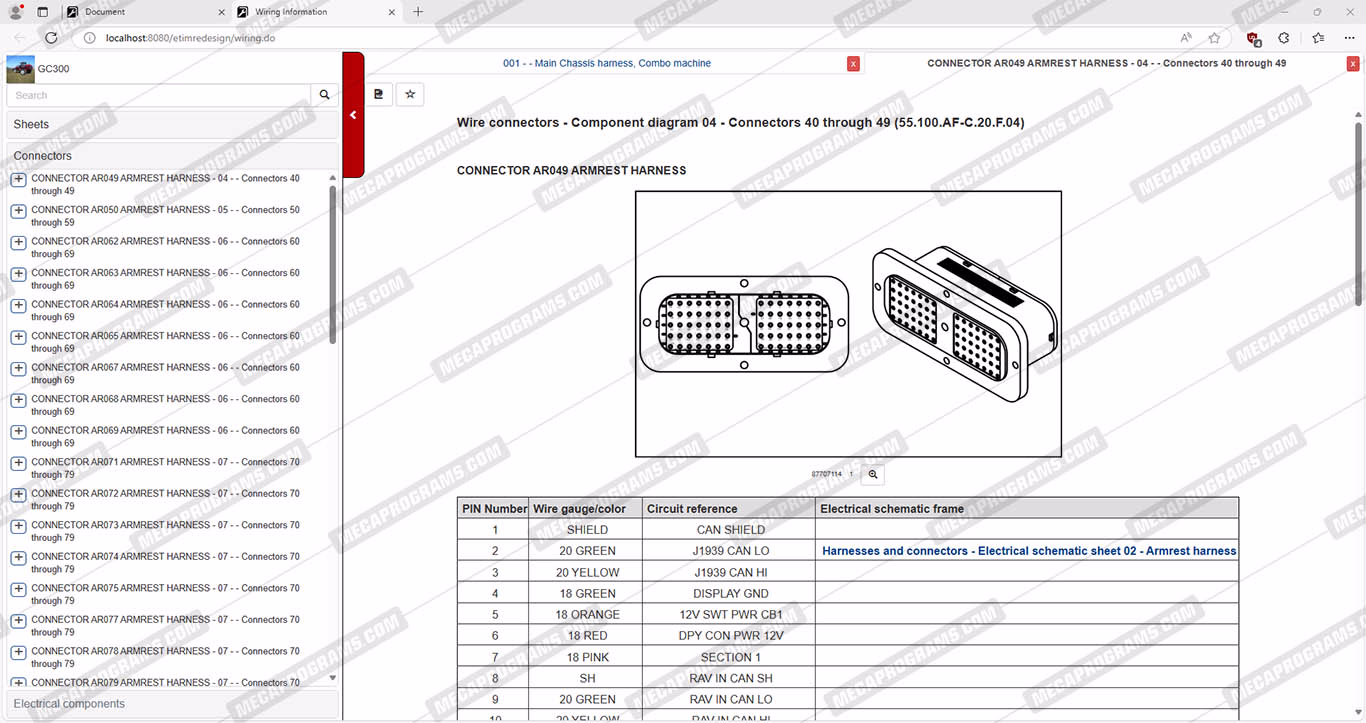Expand CONNECTOR AR071 ARMREST HARNESS item
Screen dimensions: 1366x723
pos(18,463)
